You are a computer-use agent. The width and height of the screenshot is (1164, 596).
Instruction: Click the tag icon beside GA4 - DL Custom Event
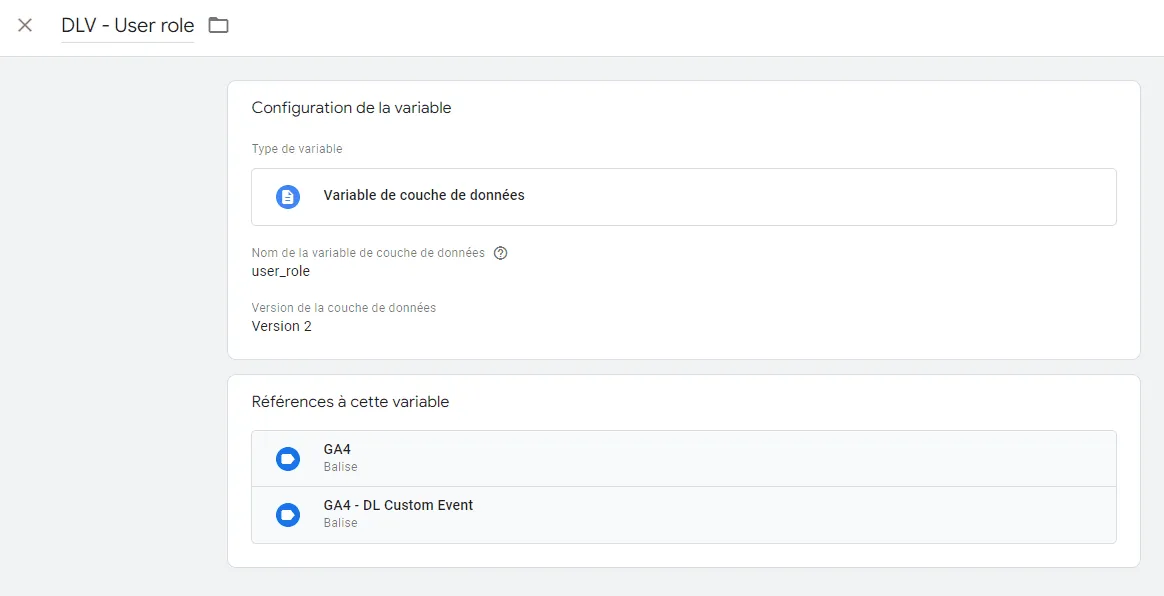(x=288, y=514)
